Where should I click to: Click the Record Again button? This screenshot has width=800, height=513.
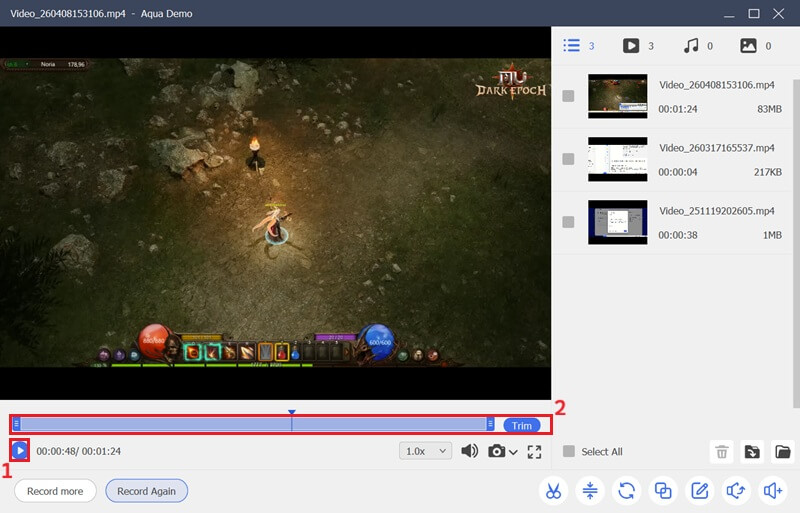pos(146,491)
